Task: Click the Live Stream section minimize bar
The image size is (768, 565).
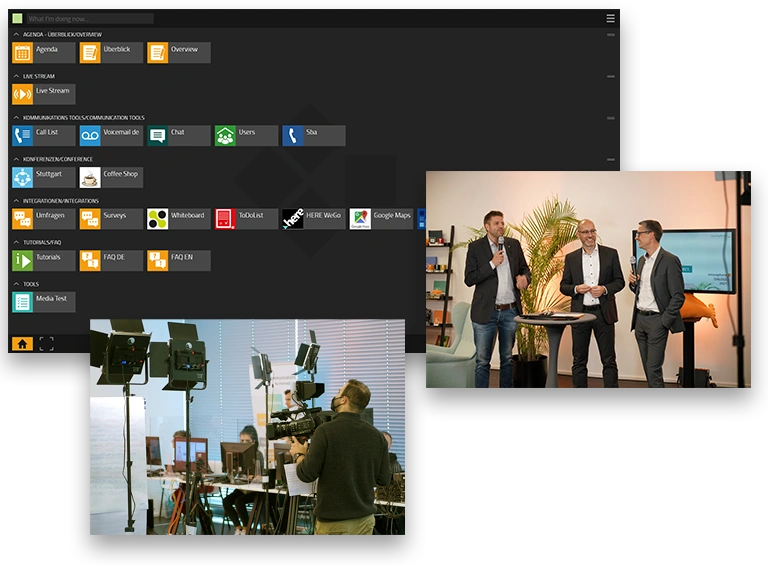Action: coord(611,76)
